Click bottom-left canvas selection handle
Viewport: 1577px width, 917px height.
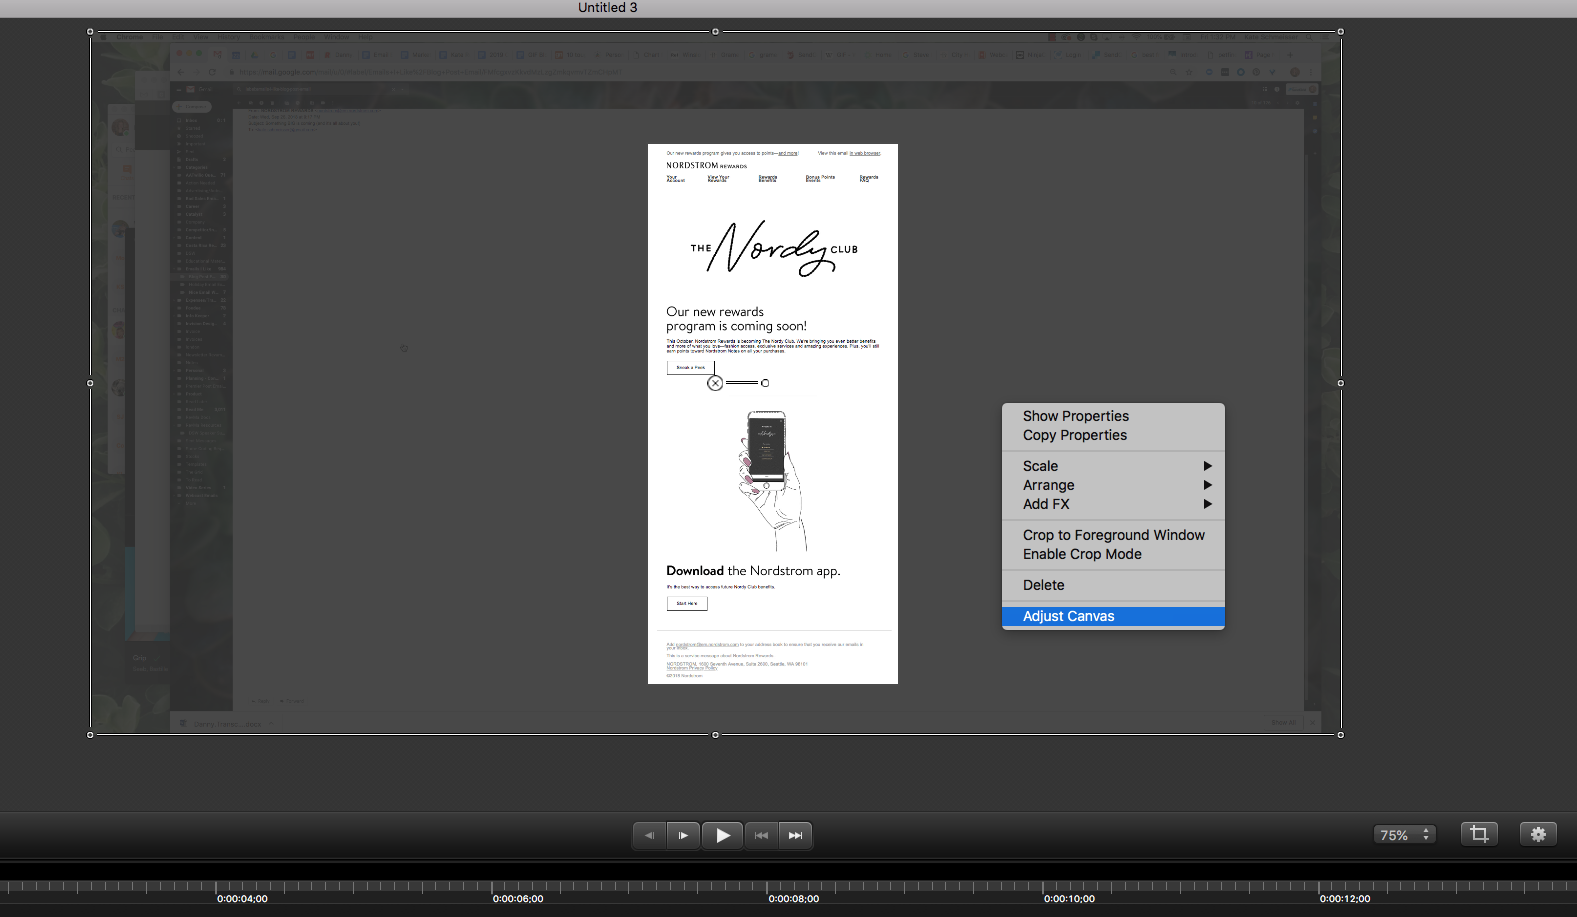pos(90,735)
